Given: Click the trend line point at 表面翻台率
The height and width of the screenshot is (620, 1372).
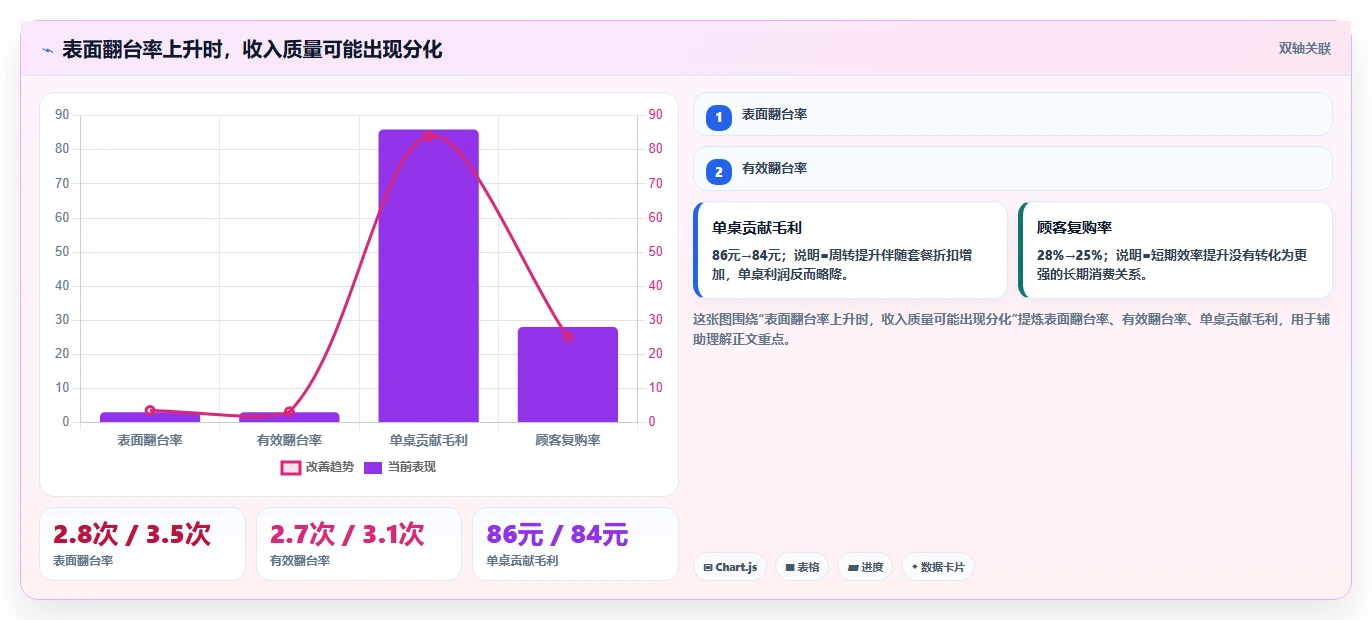Looking at the screenshot, I should tap(150, 410).
